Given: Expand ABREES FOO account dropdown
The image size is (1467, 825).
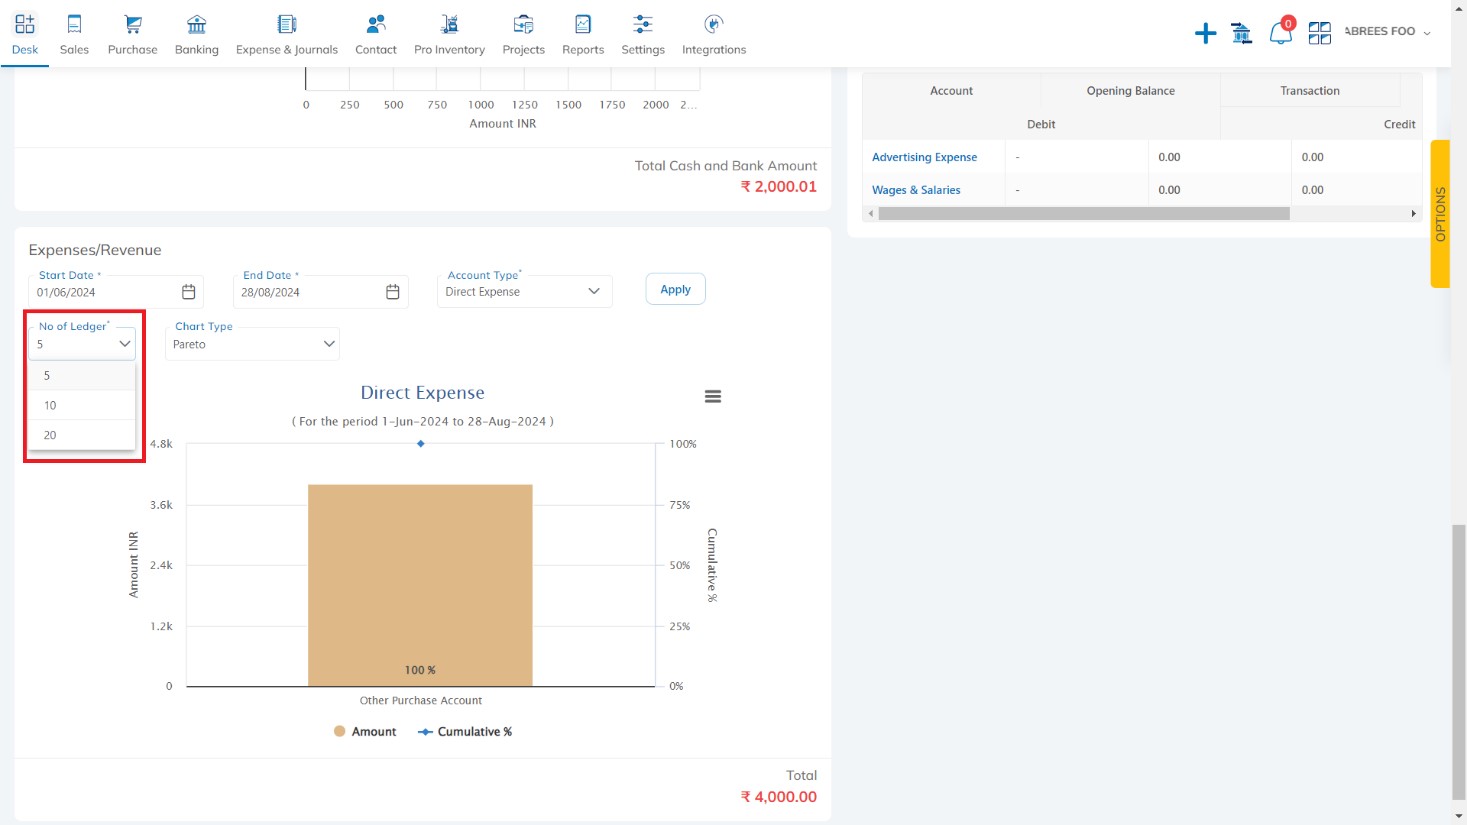Looking at the screenshot, I should (1387, 32).
